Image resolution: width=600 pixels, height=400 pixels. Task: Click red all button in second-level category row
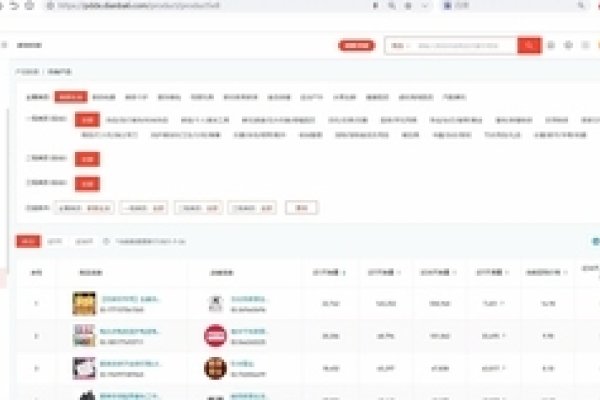(x=88, y=159)
